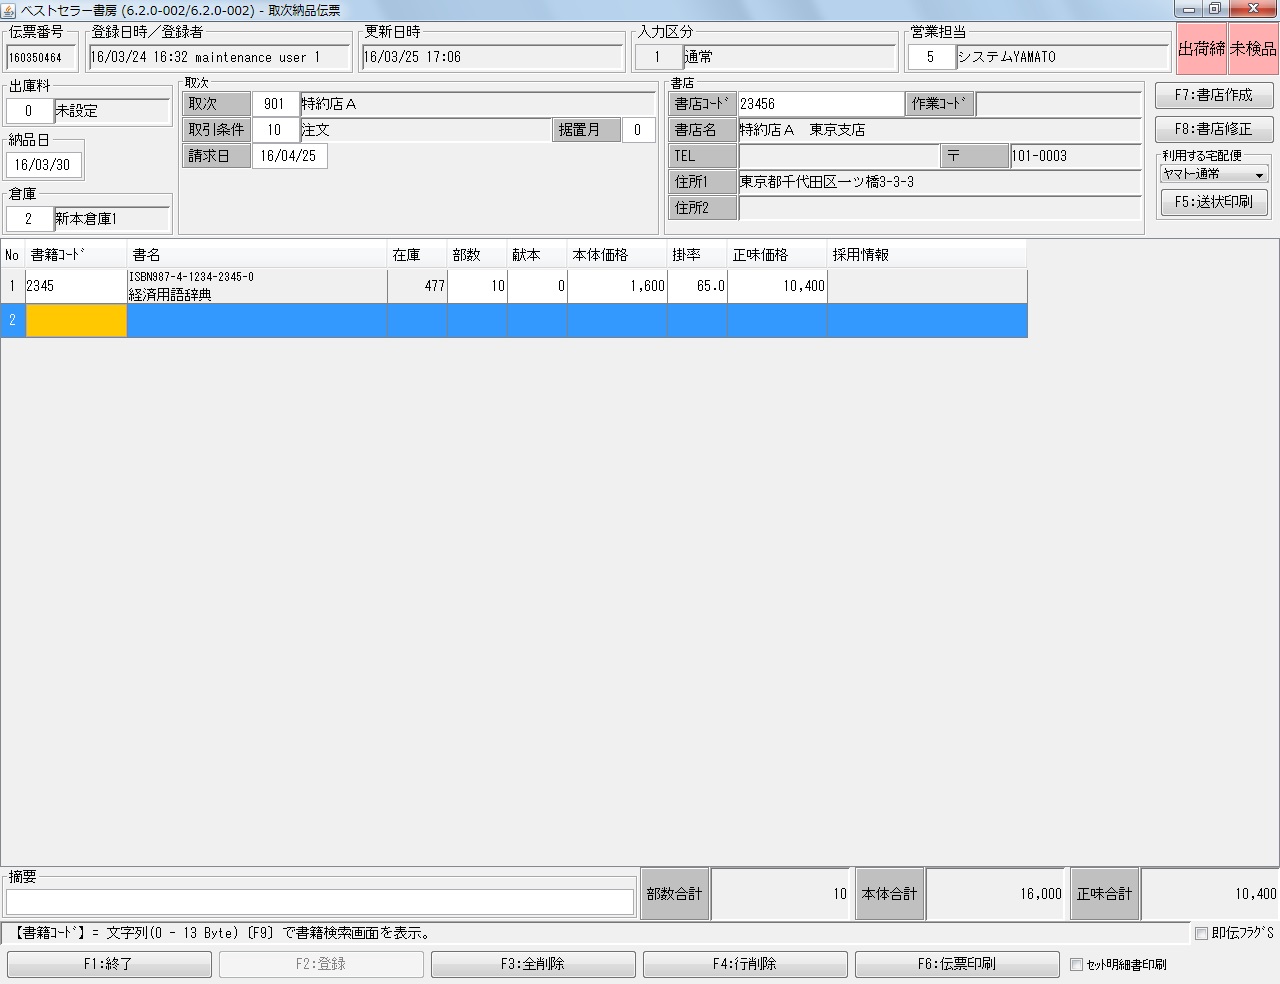Click the 請求日 date field 16/04/25
The height and width of the screenshot is (984, 1280).
[x=289, y=156]
